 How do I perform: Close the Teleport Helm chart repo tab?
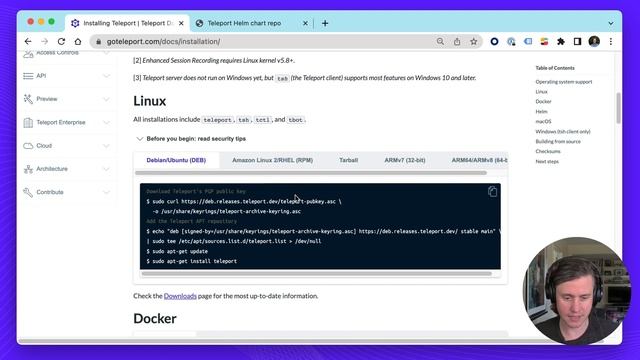(305, 23)
